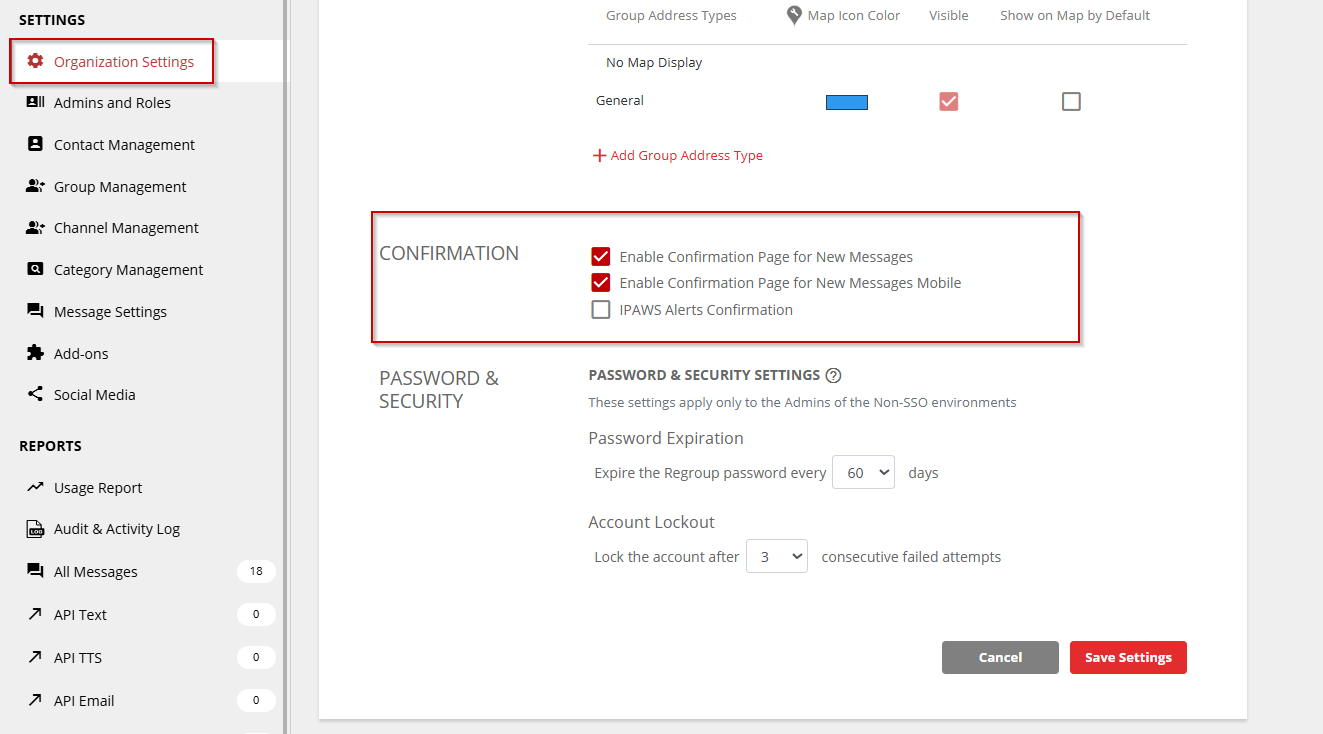Image resolution: width=1323 pixels, height=734 pixels.
Task: Click the Contact Management icon
Action: [35, 144]
